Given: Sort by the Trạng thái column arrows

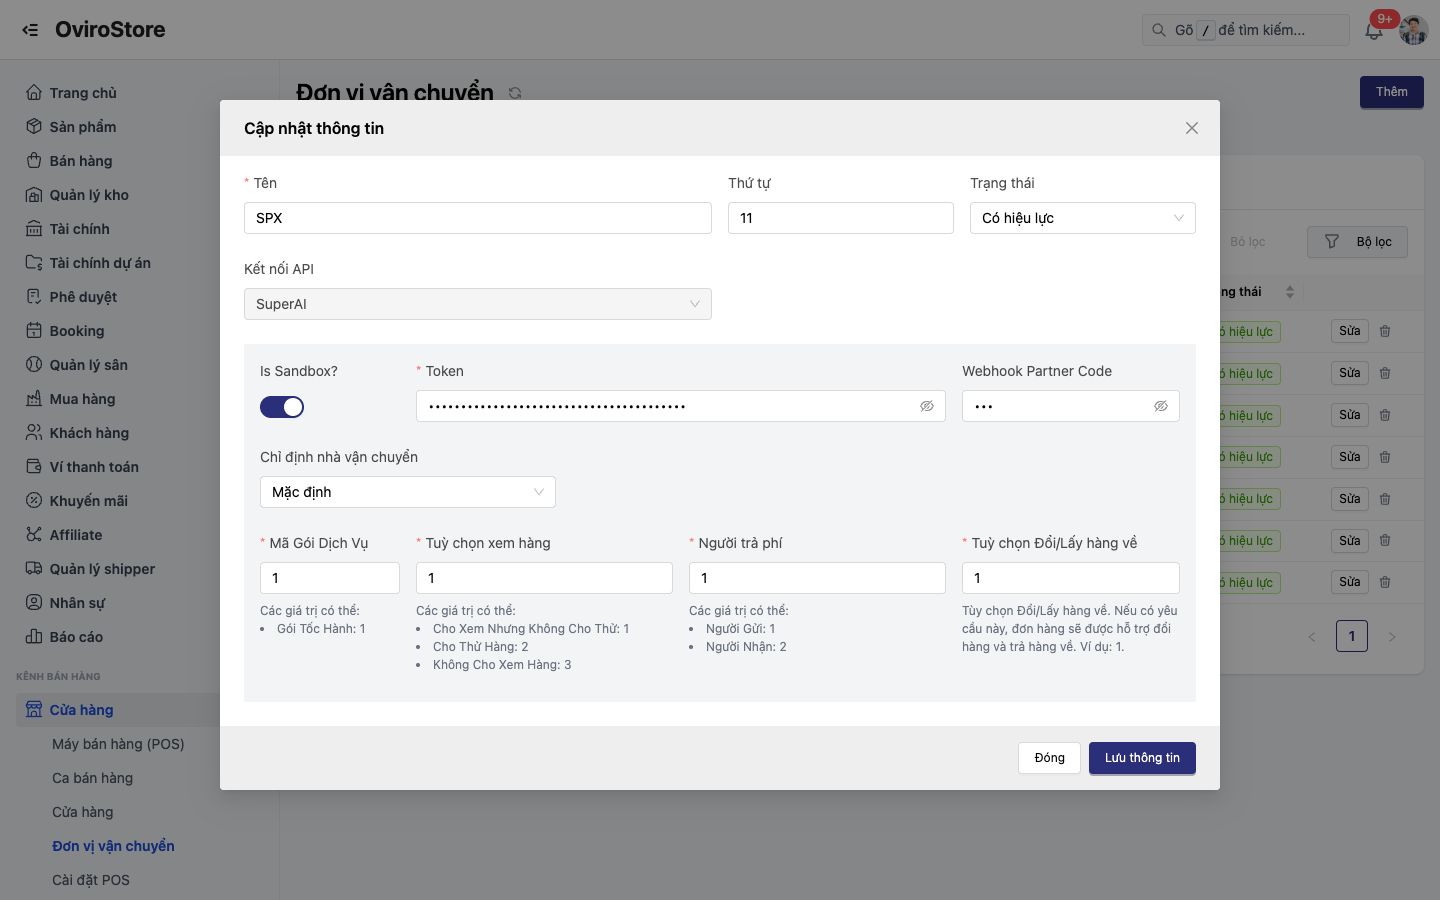Looking at the screenshot, I should 1290,292.
